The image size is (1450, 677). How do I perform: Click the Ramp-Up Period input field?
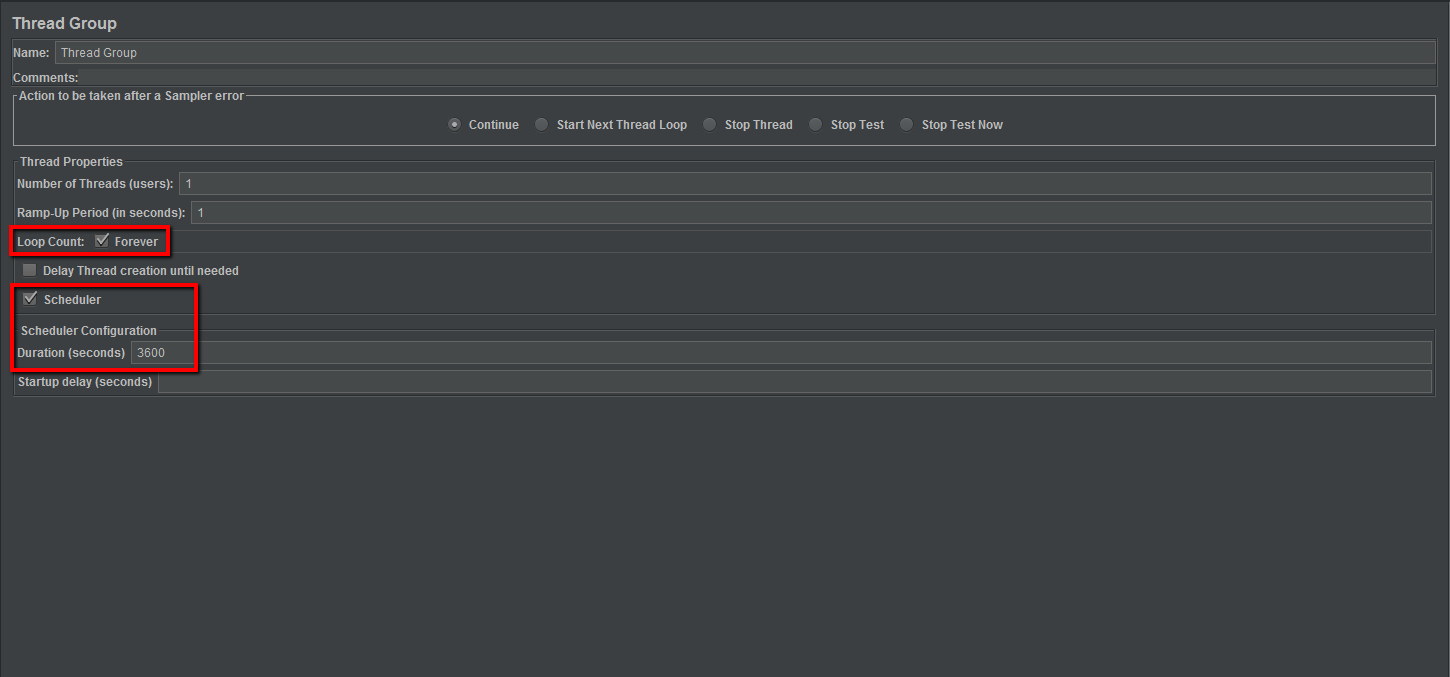810,213
